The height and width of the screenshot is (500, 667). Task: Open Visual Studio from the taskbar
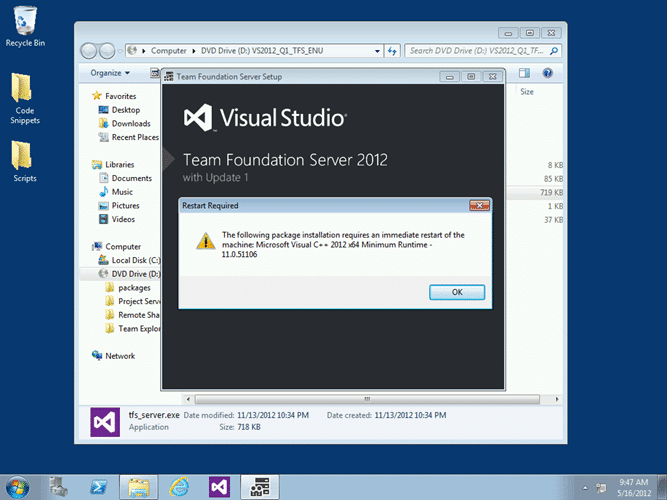[219, 488]
